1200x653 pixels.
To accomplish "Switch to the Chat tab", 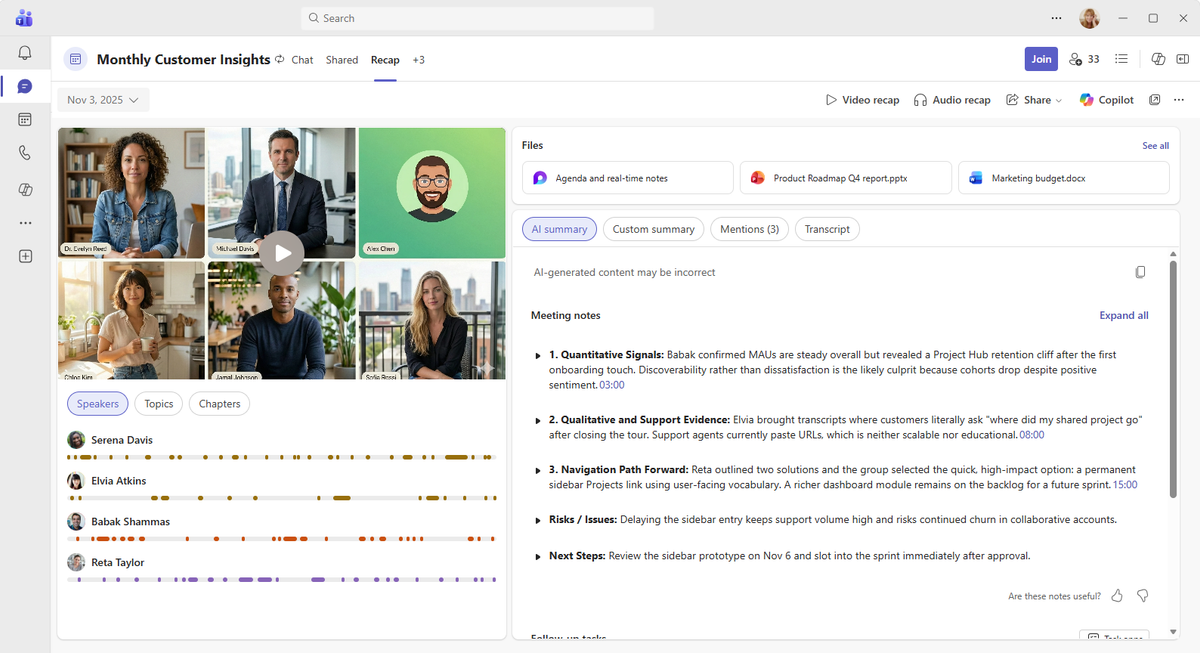I will coord(302,60).
